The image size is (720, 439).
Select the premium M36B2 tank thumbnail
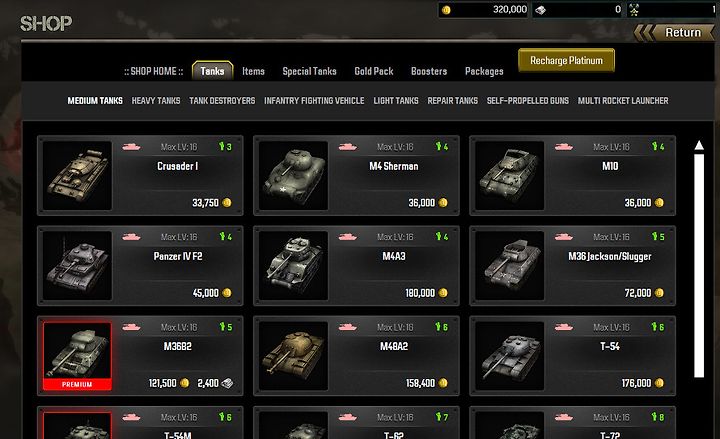pos(77,356)
